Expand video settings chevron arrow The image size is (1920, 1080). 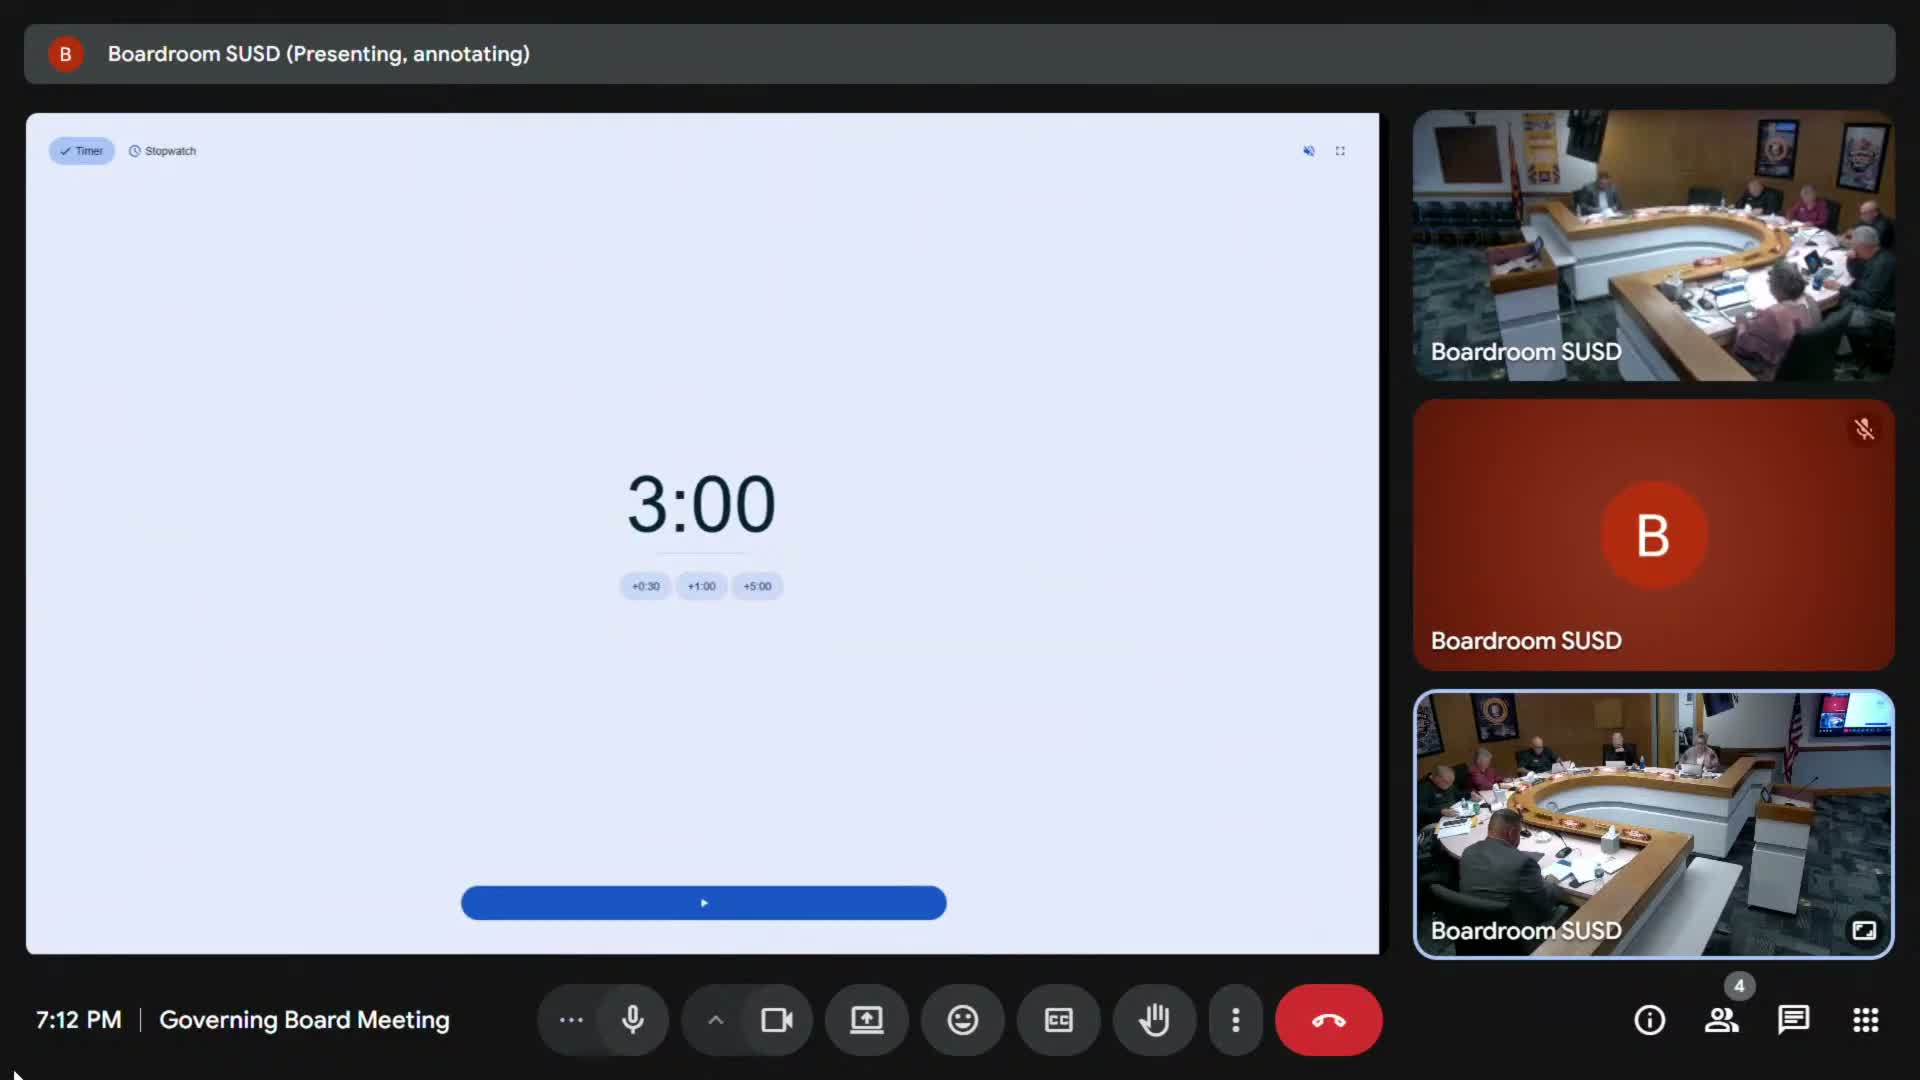click(716, 1020)
